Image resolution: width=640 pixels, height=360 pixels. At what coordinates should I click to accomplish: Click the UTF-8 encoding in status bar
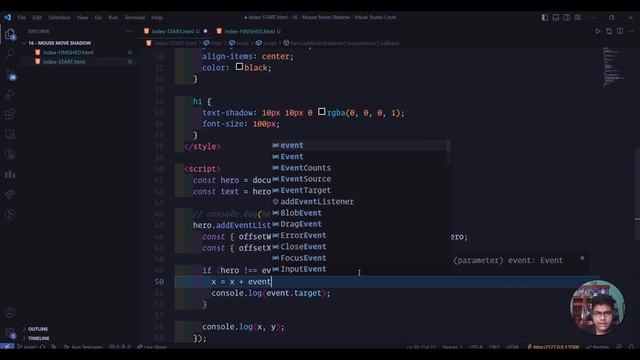click(476, 347)
